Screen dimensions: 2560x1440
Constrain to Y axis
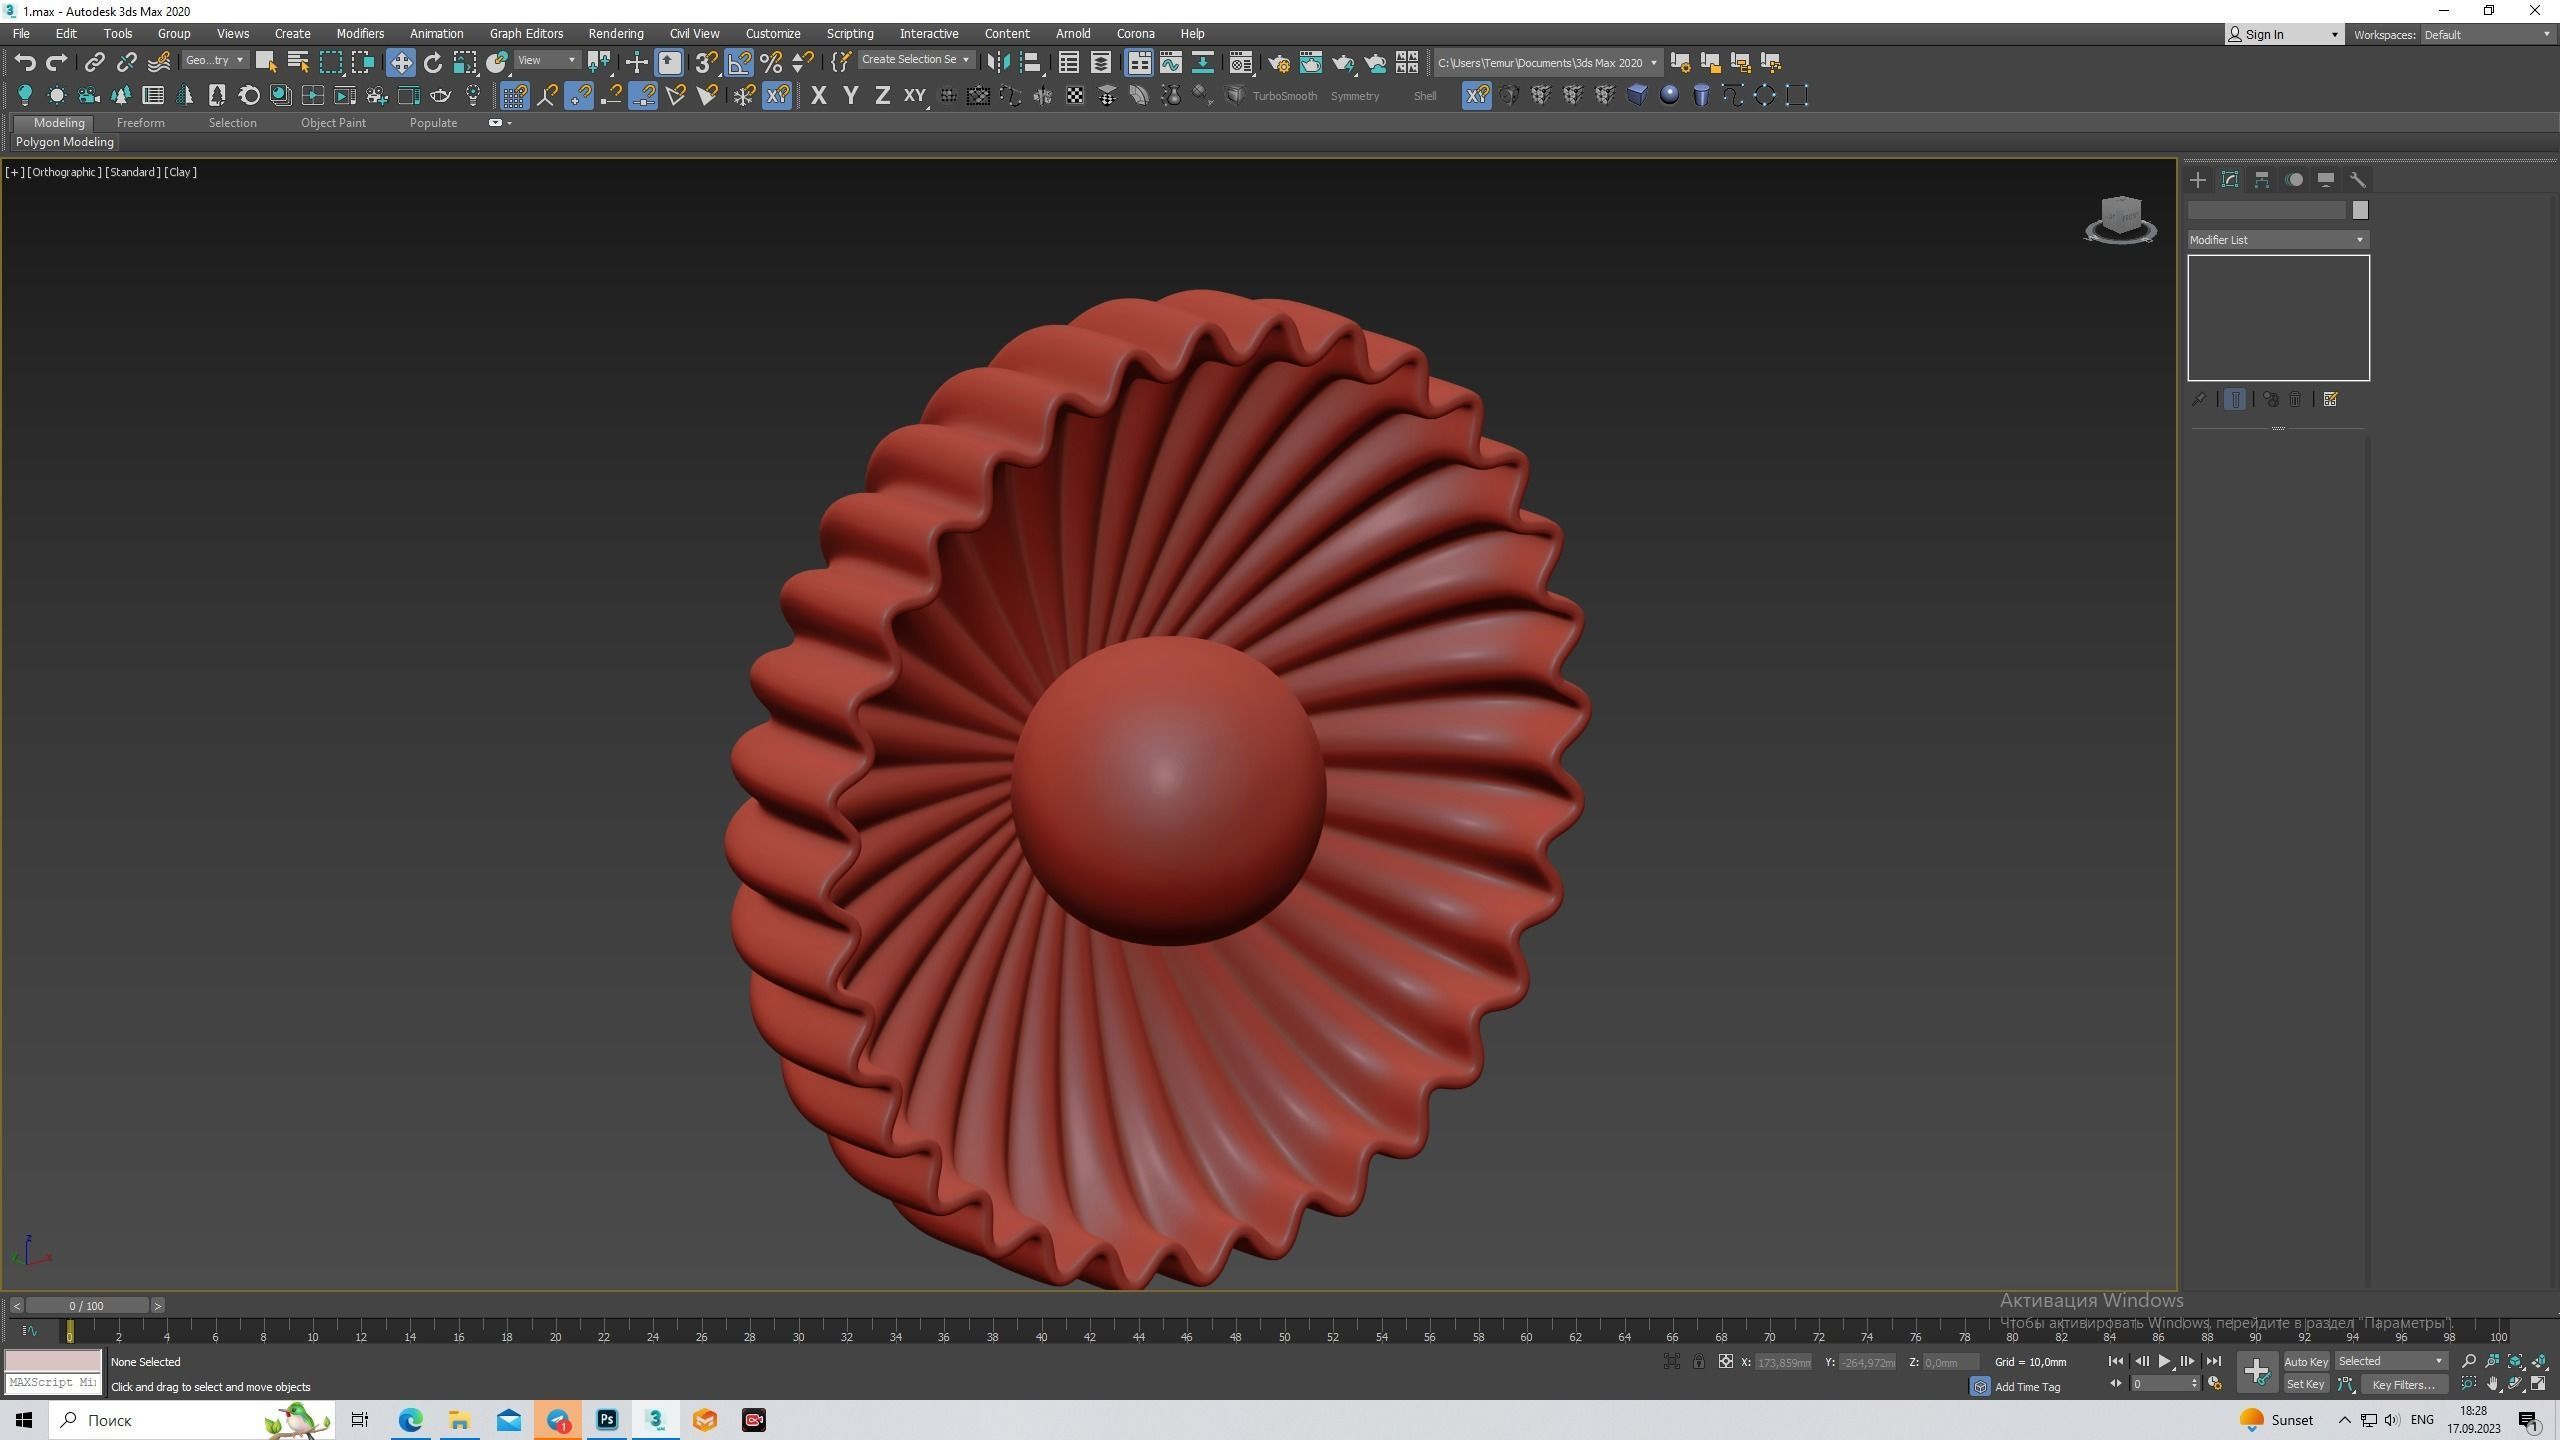(851, 95)
